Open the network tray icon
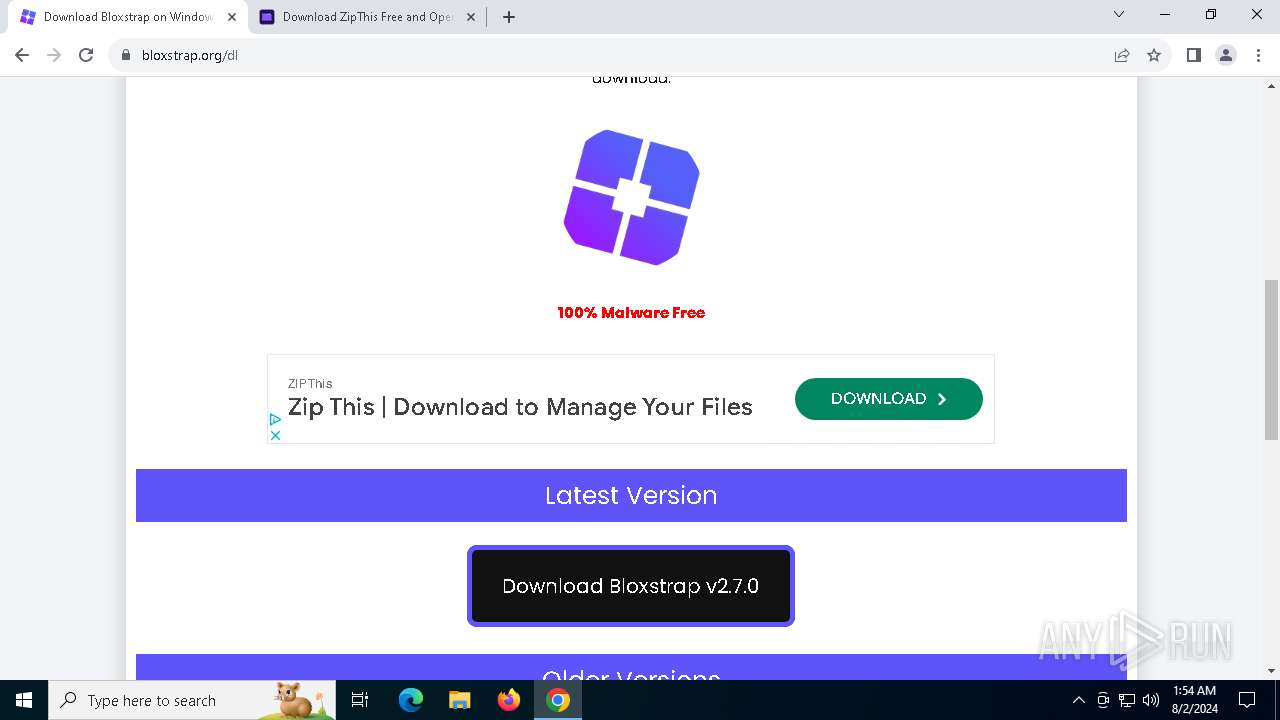 1127,700
